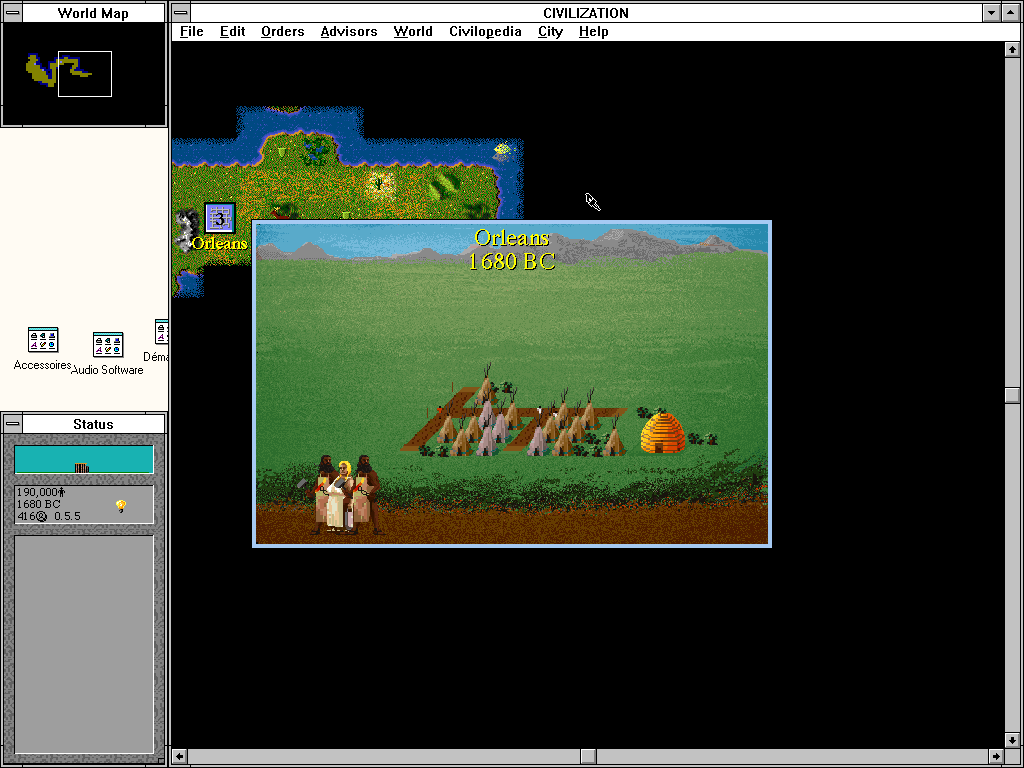
Task: Open the Civilization window control menu
Action: pos(181,12)
